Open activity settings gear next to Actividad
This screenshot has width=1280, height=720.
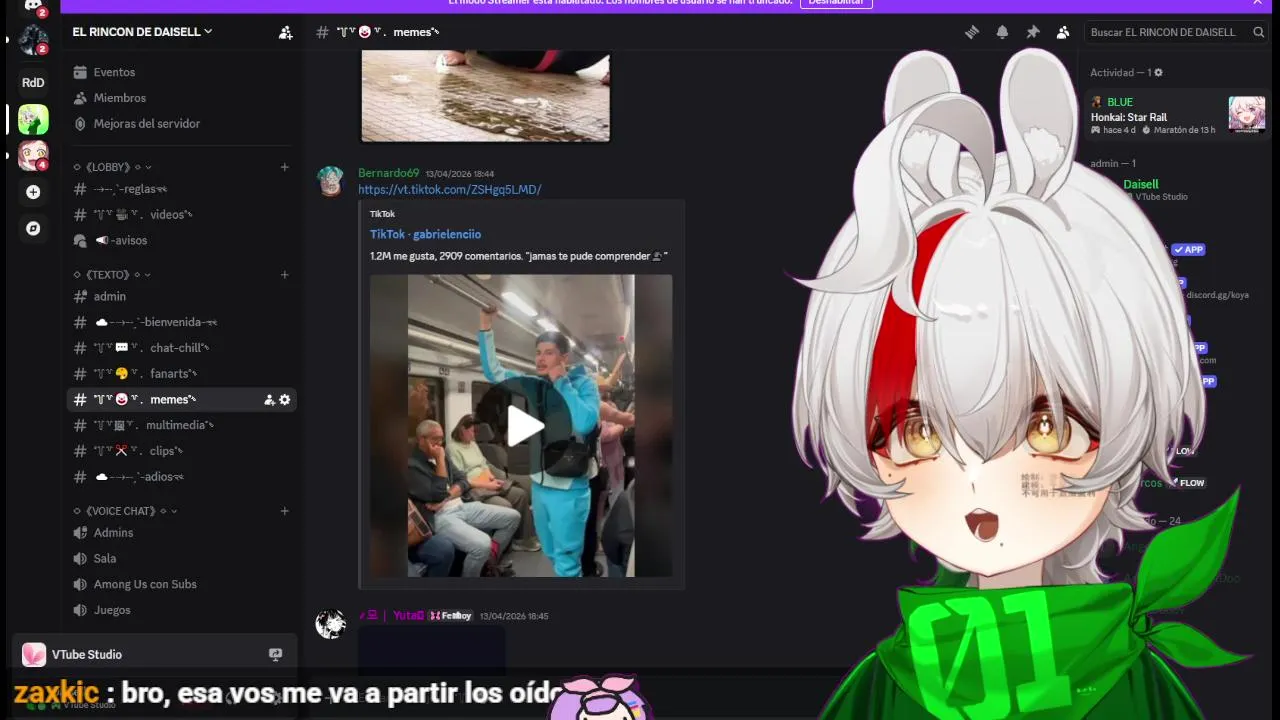1158,73
